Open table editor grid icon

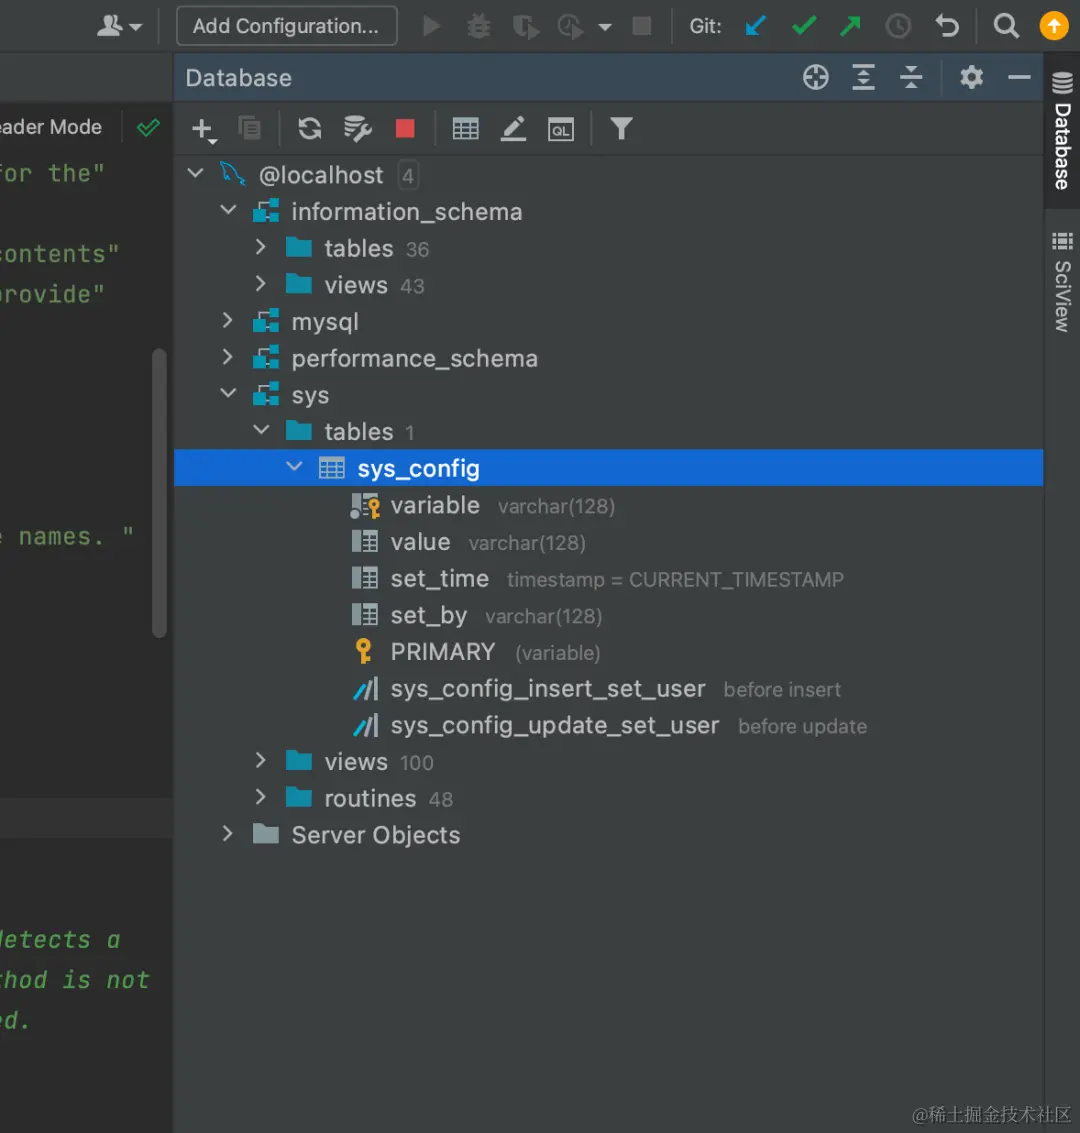pos(465,129)
